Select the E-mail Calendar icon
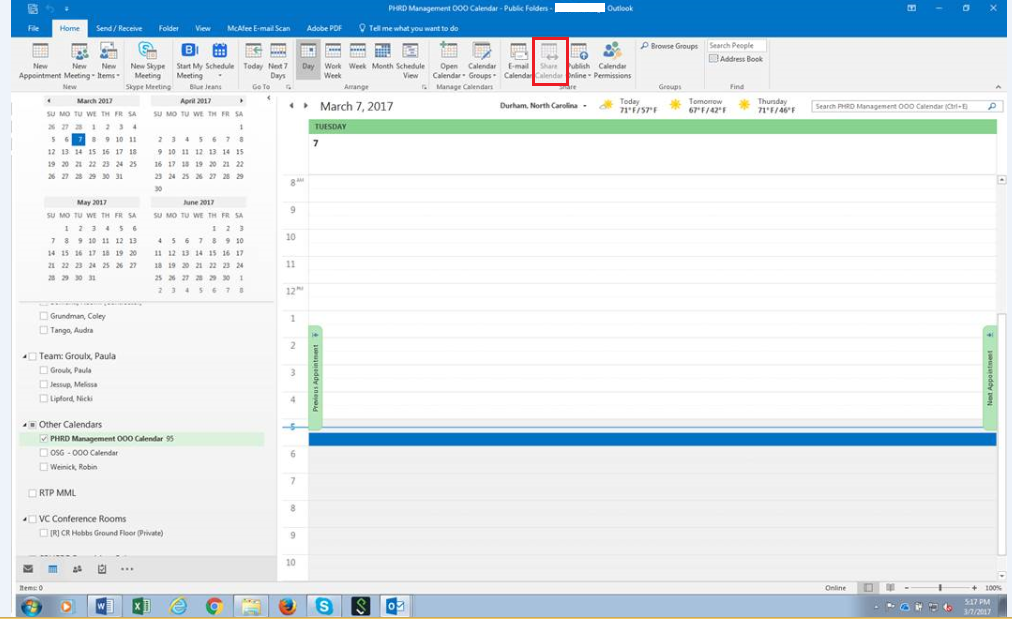Image resolution: width=1012 pixels, height=619 pixels. point(519,60)
